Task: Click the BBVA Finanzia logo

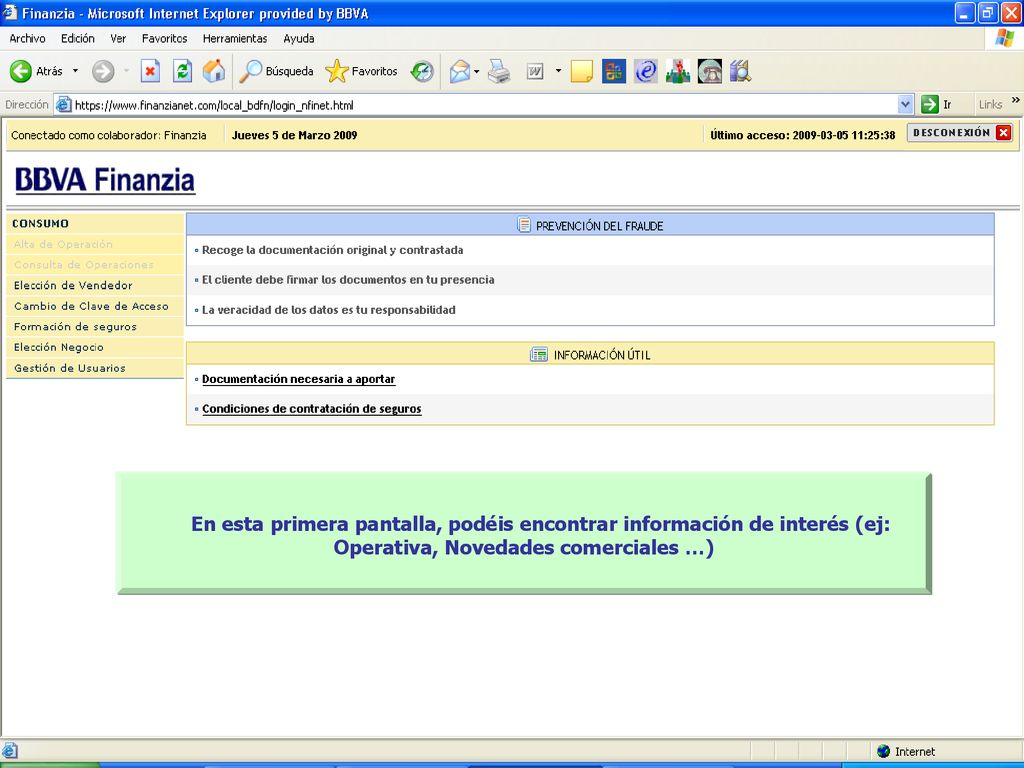Action: tap(104, 180)
